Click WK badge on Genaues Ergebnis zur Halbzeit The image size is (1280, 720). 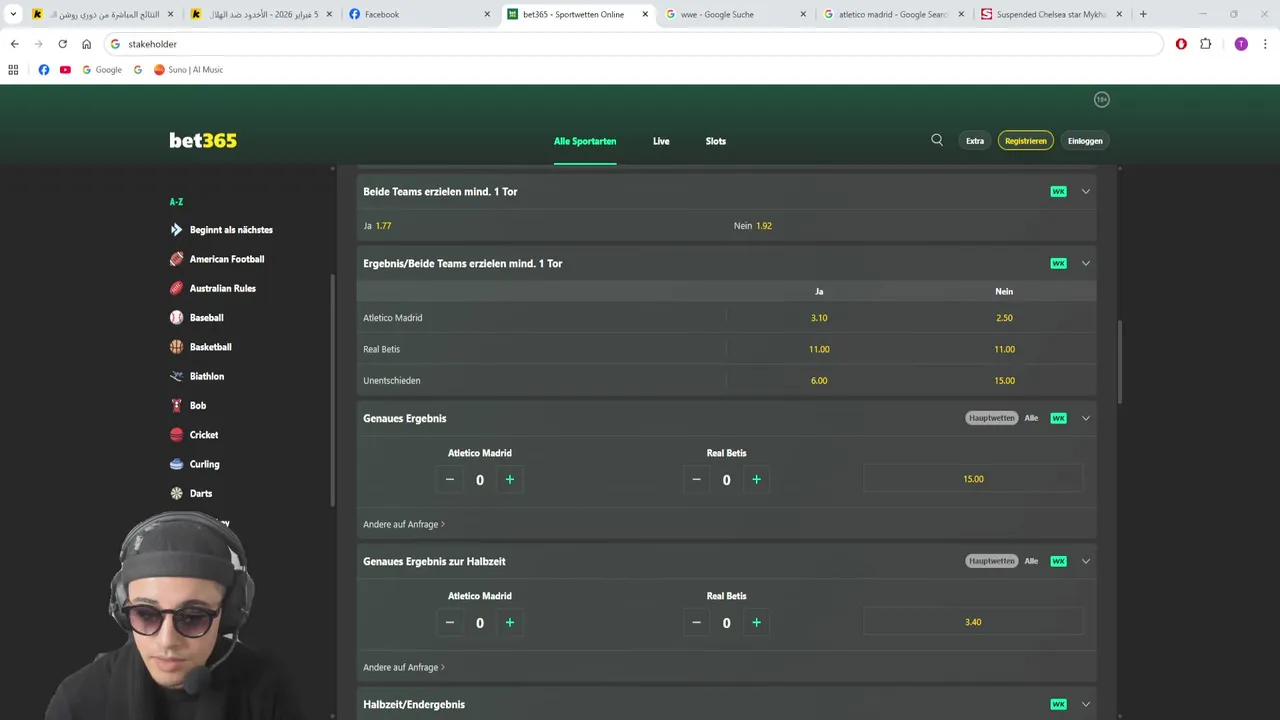pyautogui.click(x=1058, y=561)
